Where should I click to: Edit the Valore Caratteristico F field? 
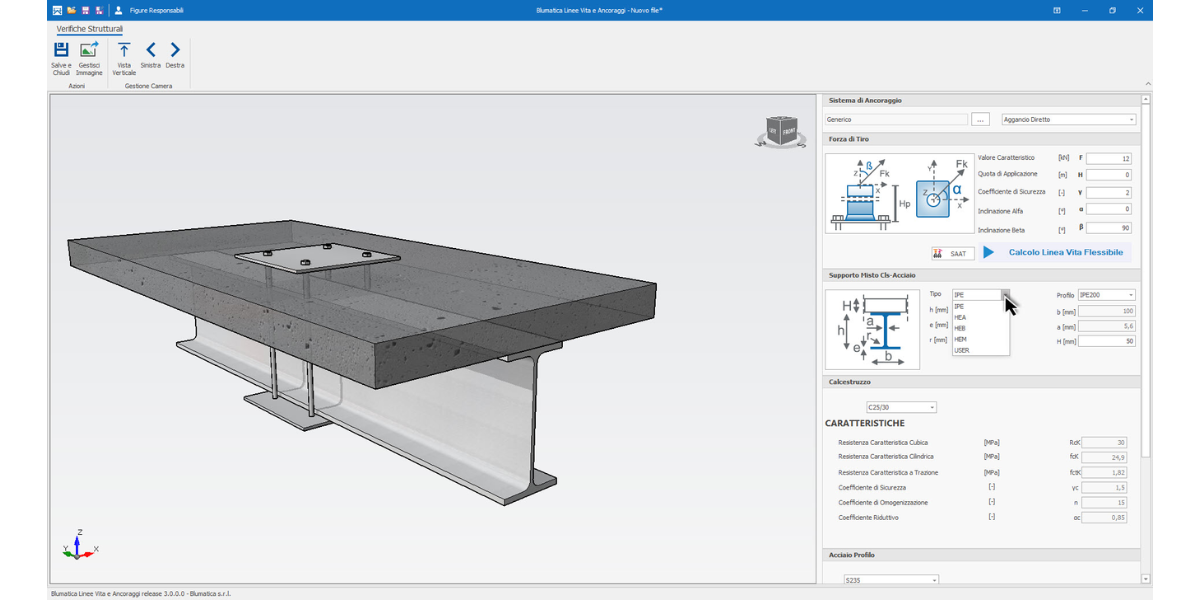1108,158
